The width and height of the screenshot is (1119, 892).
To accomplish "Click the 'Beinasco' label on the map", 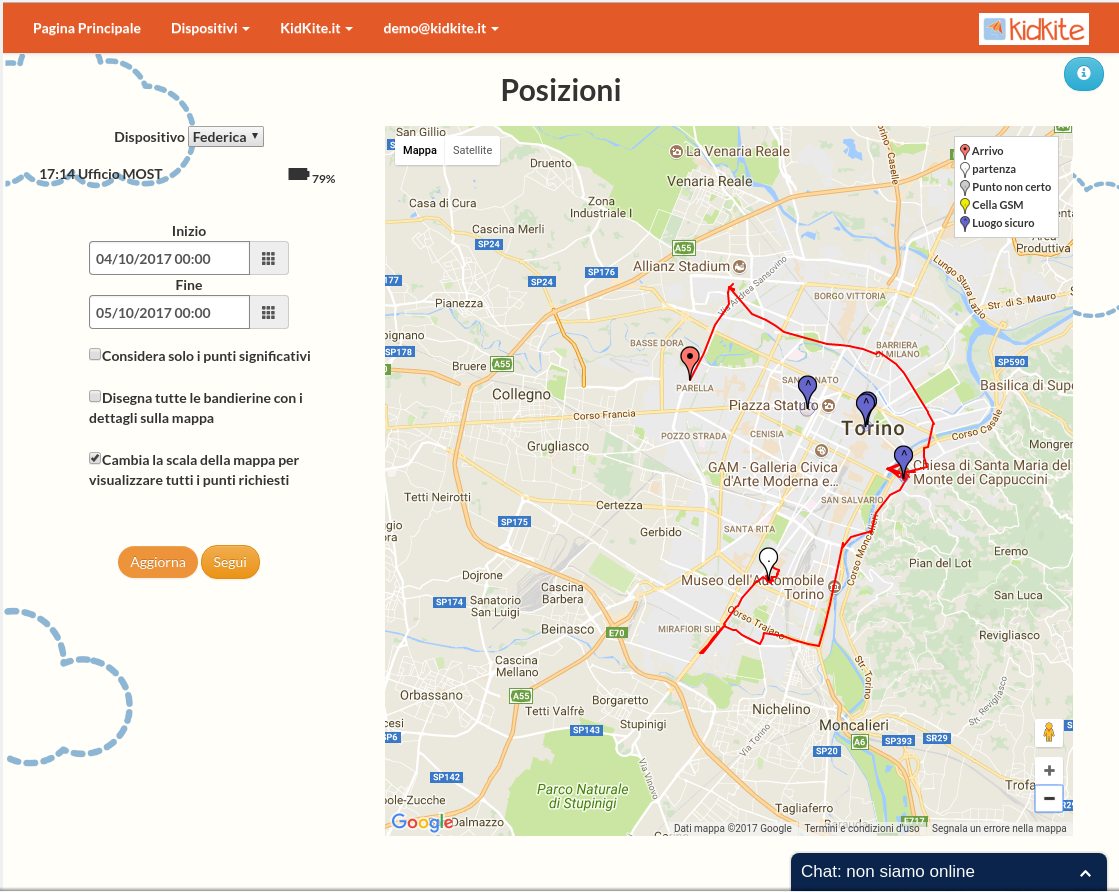I will point(567,629).
